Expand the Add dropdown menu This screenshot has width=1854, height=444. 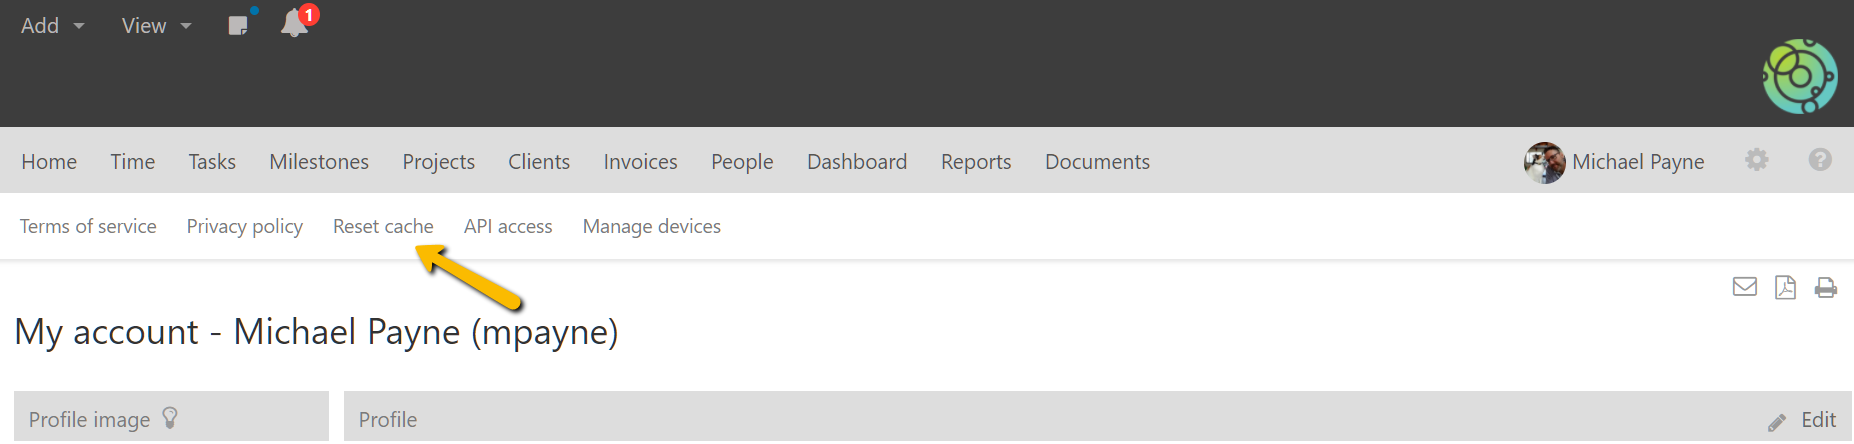(52, 26)
